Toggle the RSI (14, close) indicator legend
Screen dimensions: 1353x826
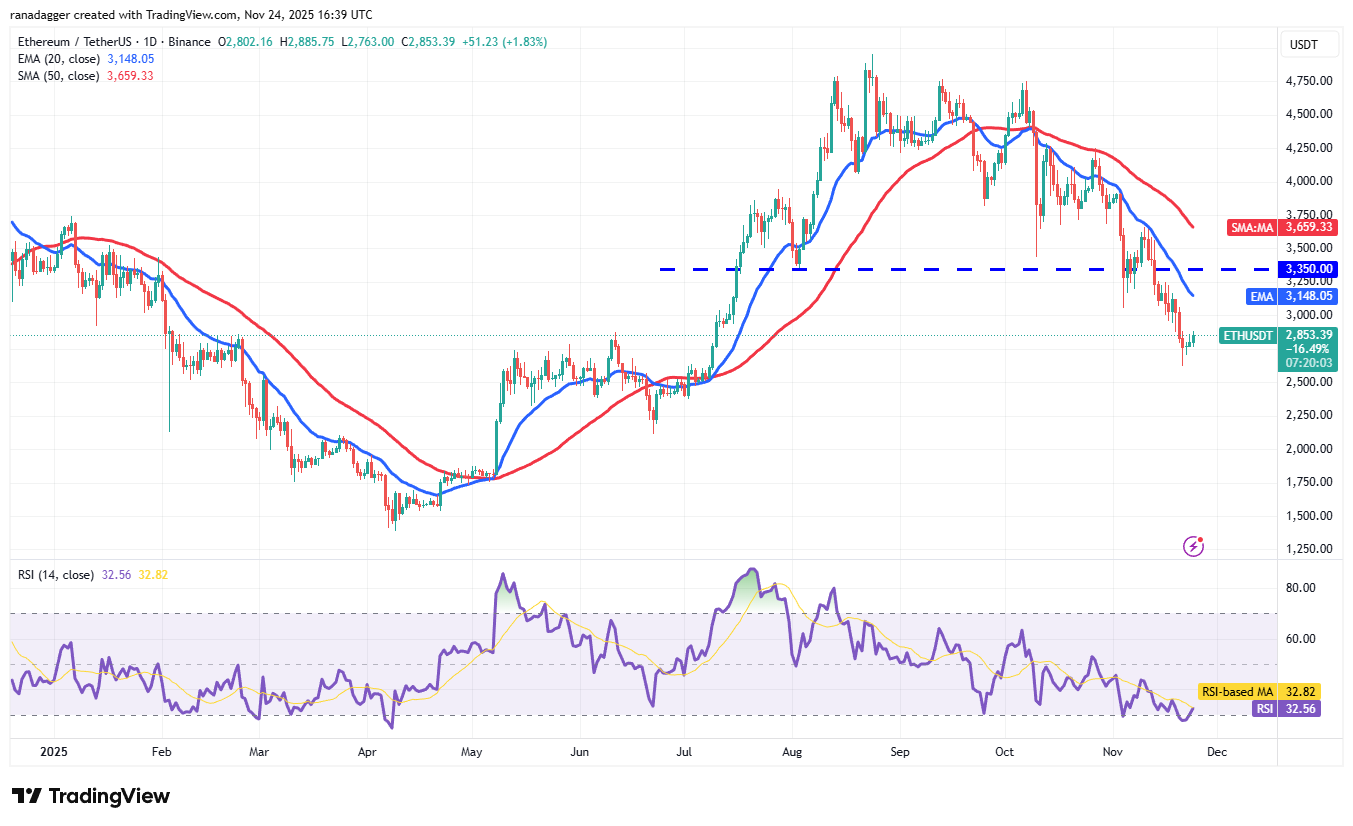57,575
